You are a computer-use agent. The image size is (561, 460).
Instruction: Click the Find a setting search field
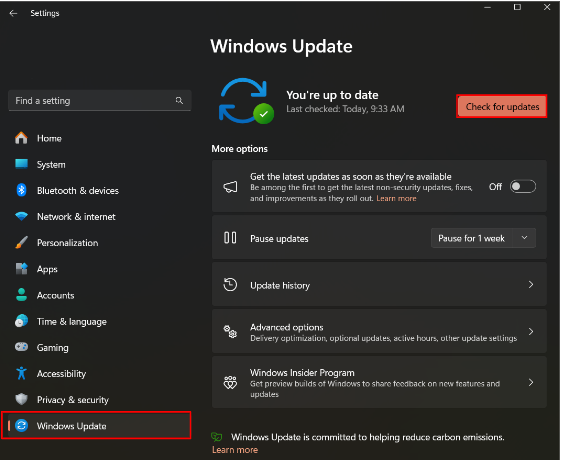coord(99,101)
